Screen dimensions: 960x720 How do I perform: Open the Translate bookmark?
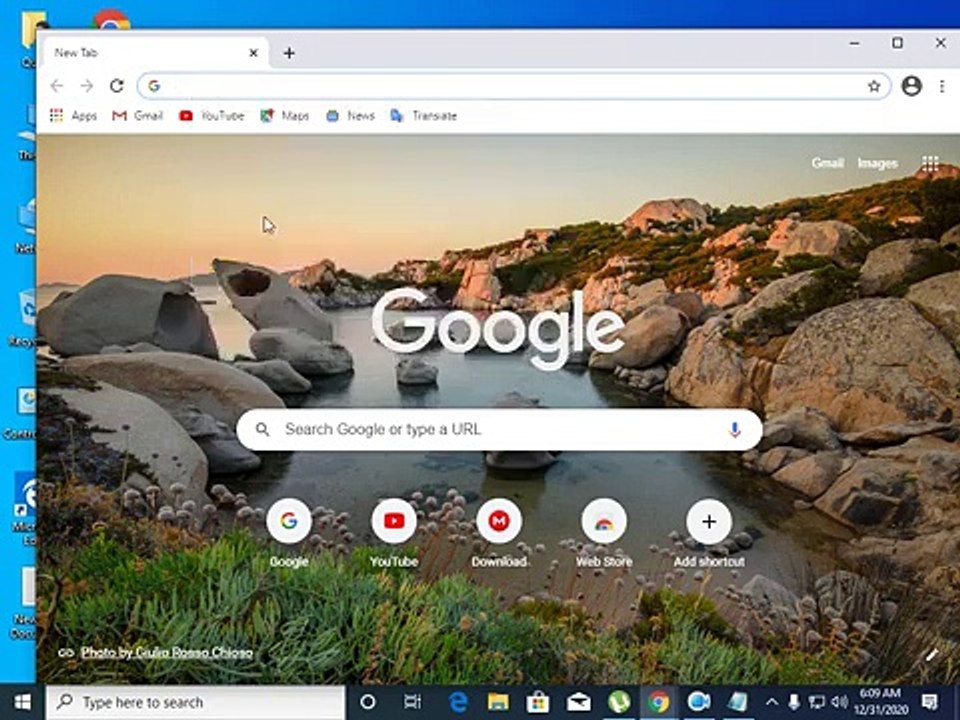click(424, 116)
